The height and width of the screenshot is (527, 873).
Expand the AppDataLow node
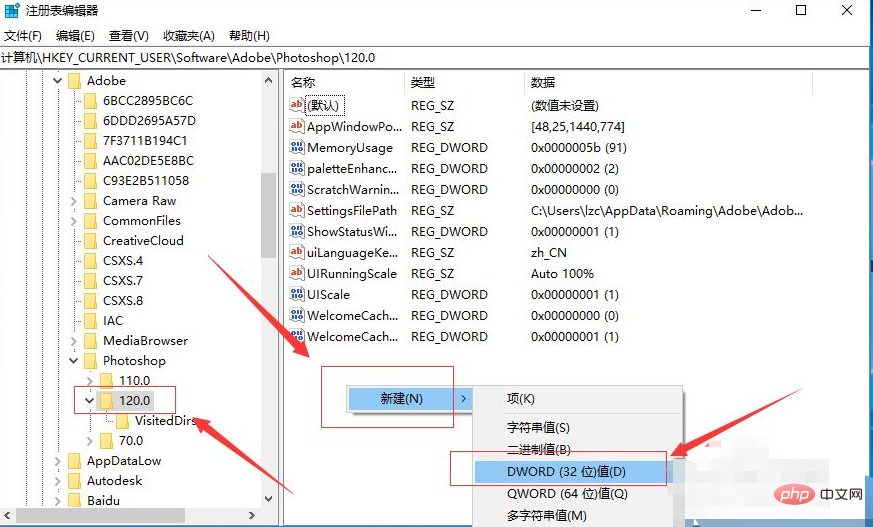57,461
